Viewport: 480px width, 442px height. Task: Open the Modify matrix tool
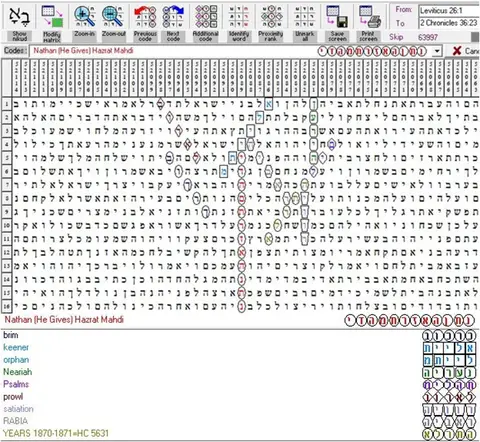52,16
